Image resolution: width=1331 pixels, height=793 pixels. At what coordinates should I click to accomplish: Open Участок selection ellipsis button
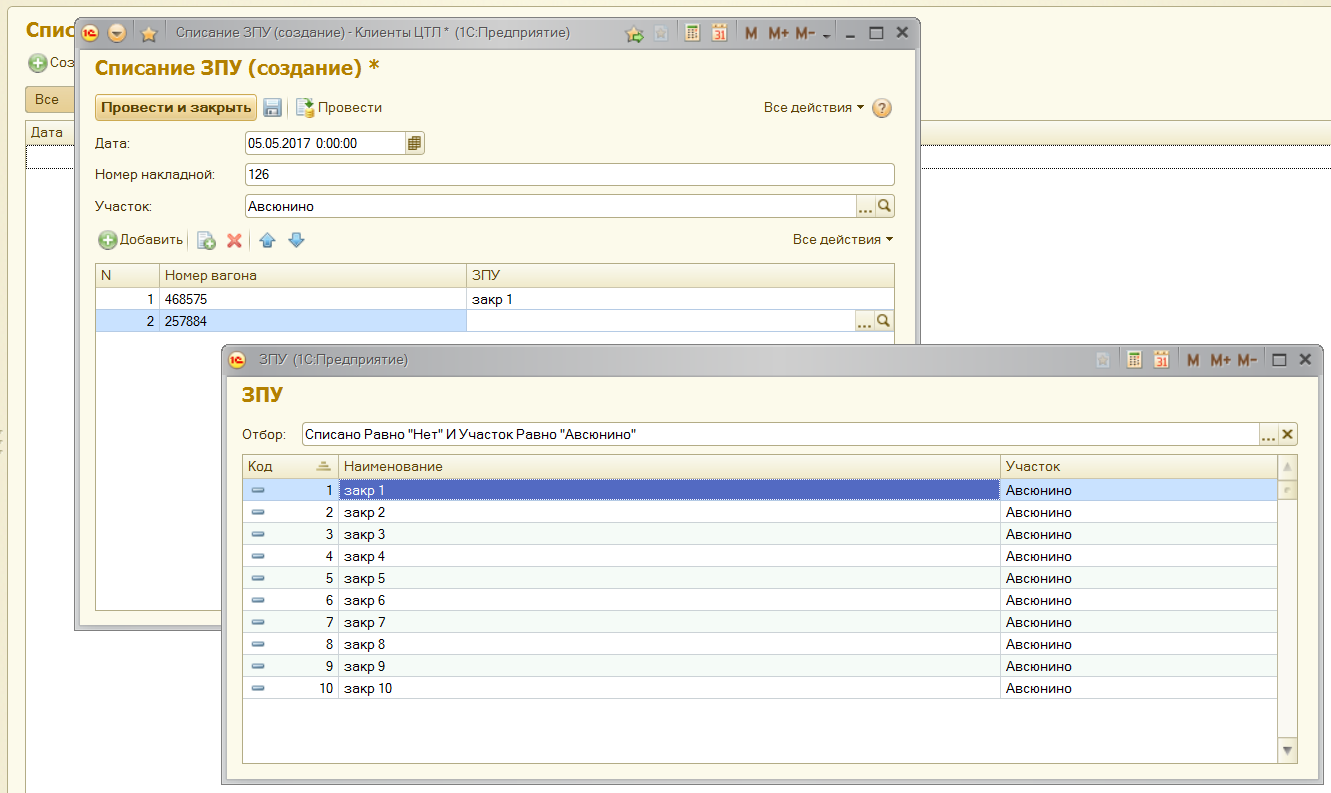coord(865,206)
